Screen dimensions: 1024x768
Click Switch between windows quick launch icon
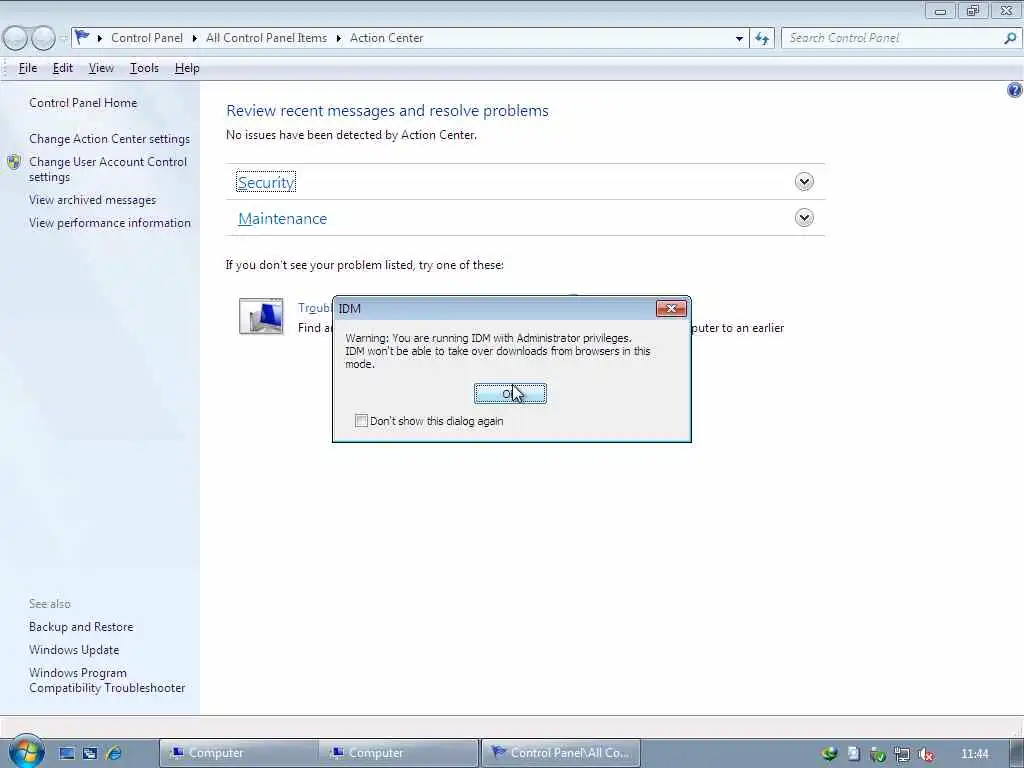(x=90, y=753)
